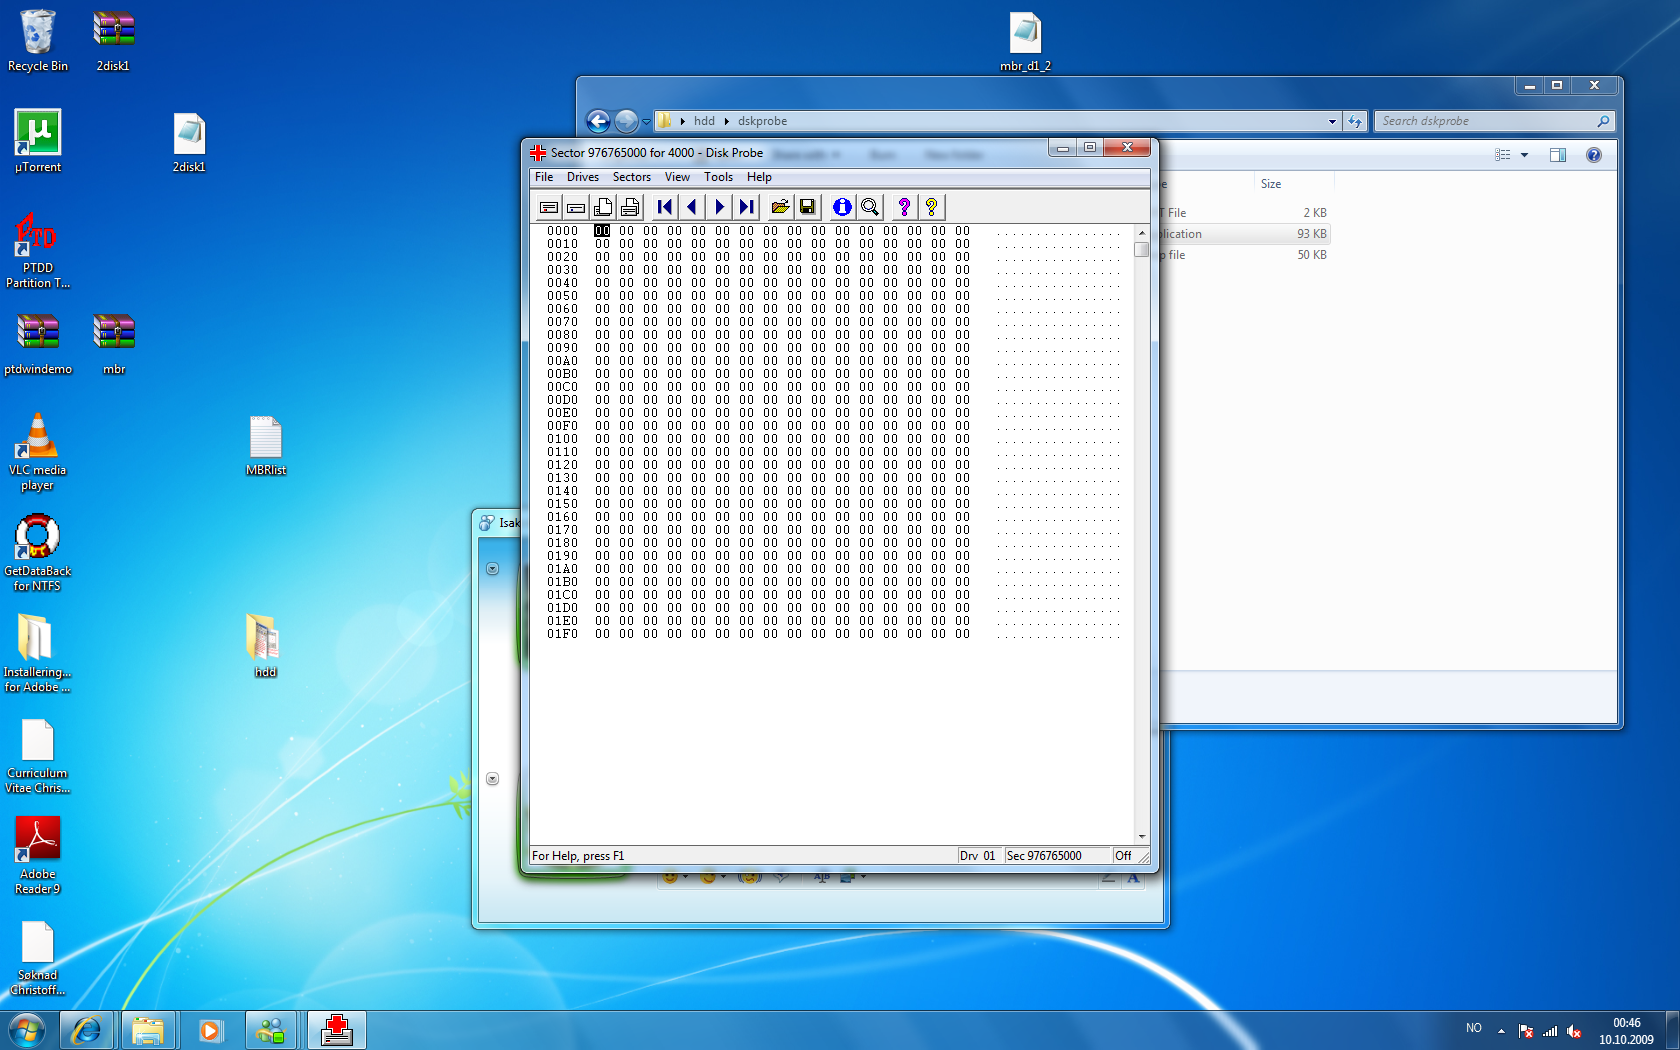The height and width of the screenshot is (1050, 1680).
Task: Select the VLC media player desktop shortcut
Action: tap(38, 452)
